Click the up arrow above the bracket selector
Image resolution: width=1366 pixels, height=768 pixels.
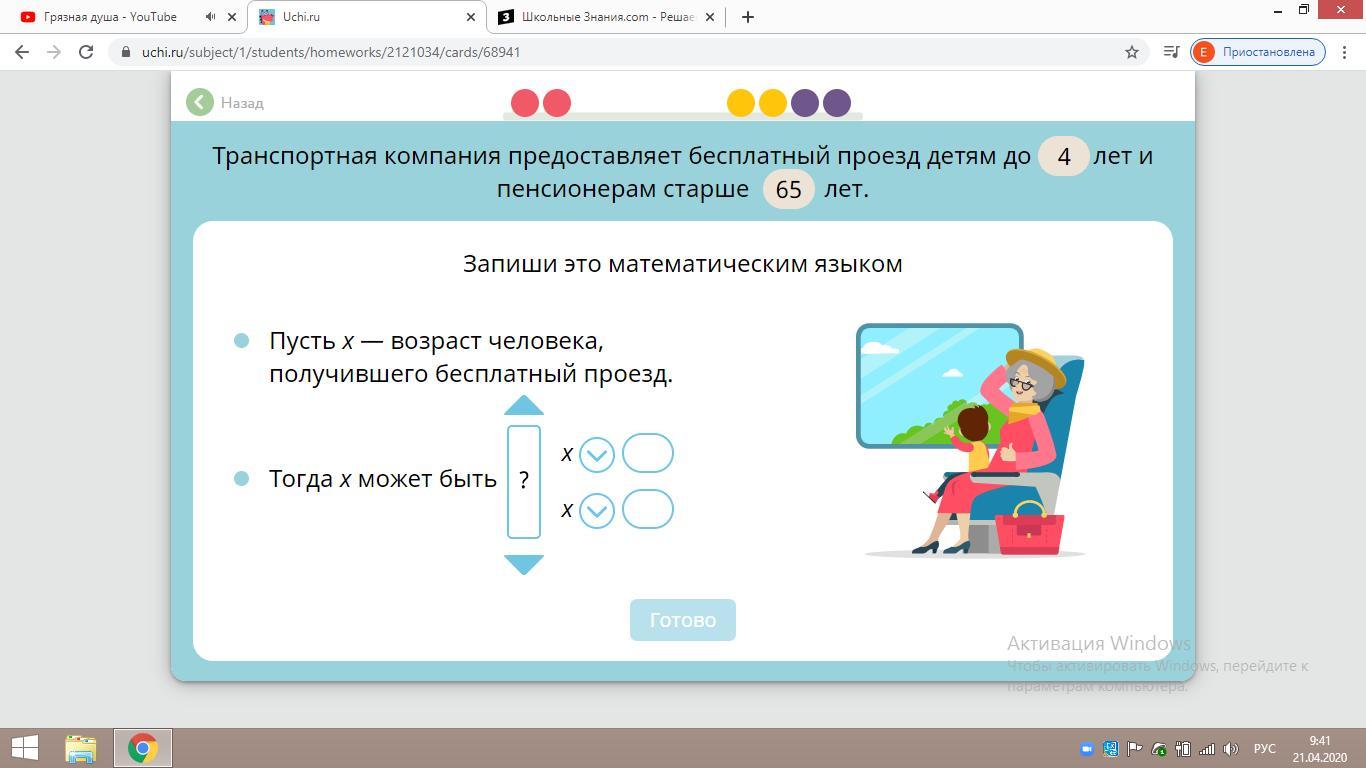tap(524, 405)
